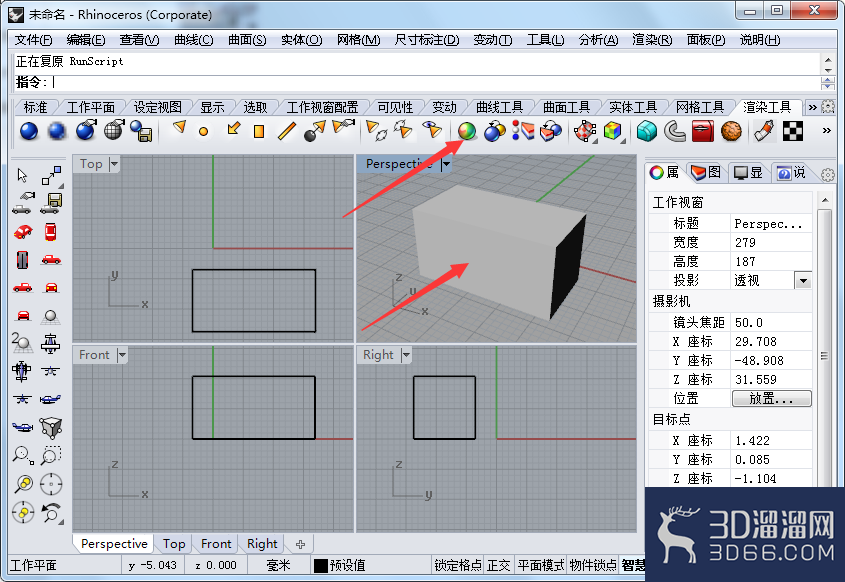Open the 显 display panel tab

tap(749, 172)
